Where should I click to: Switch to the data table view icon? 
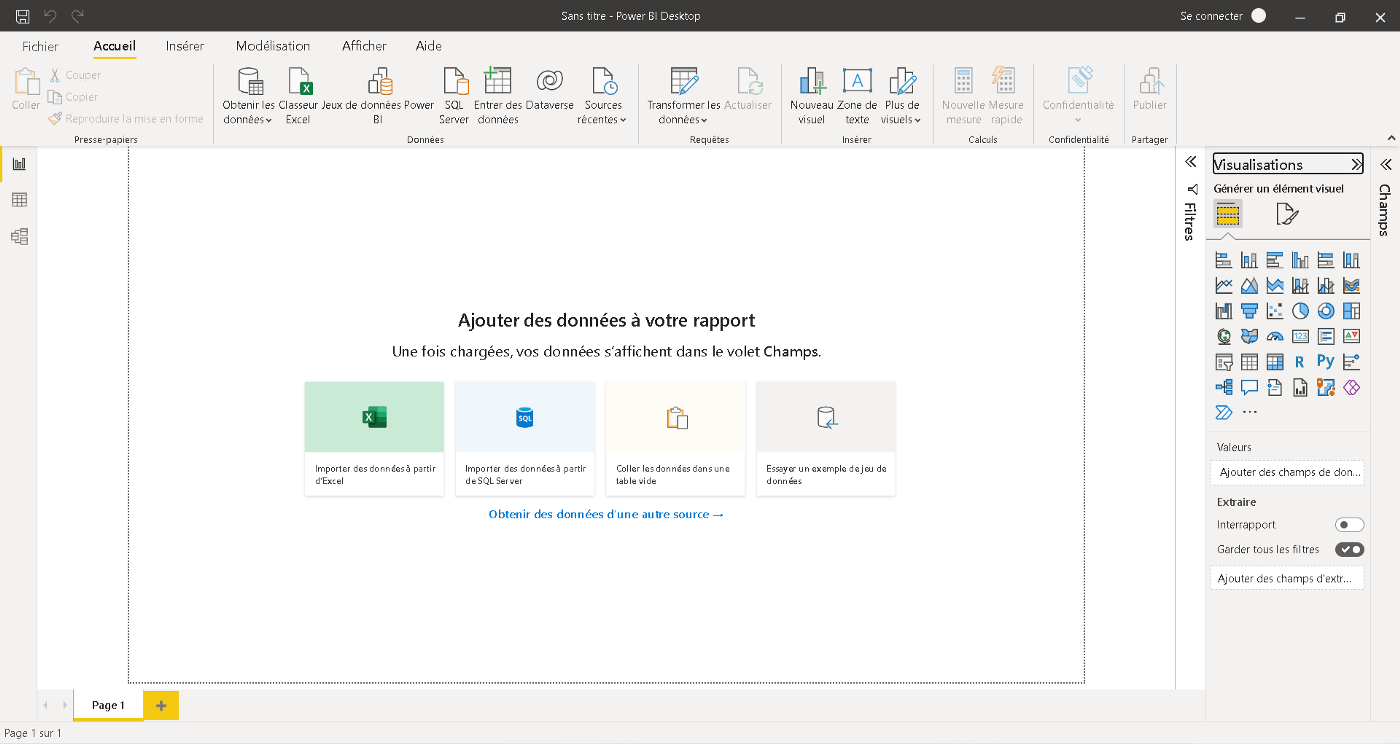19,200
